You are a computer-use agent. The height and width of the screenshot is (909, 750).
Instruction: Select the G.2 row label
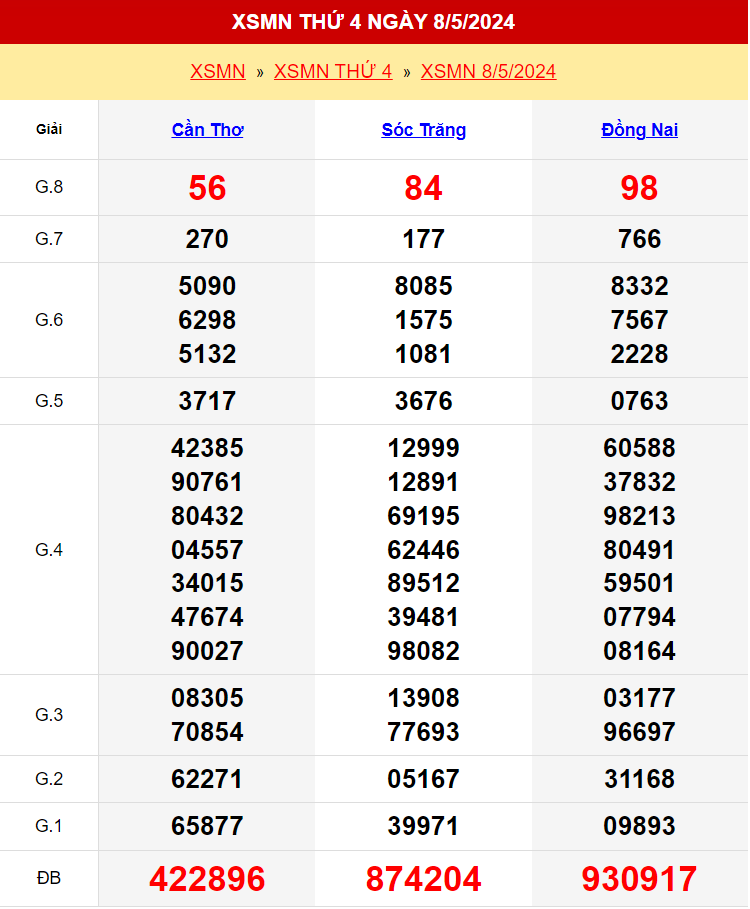tap(49, 779)
